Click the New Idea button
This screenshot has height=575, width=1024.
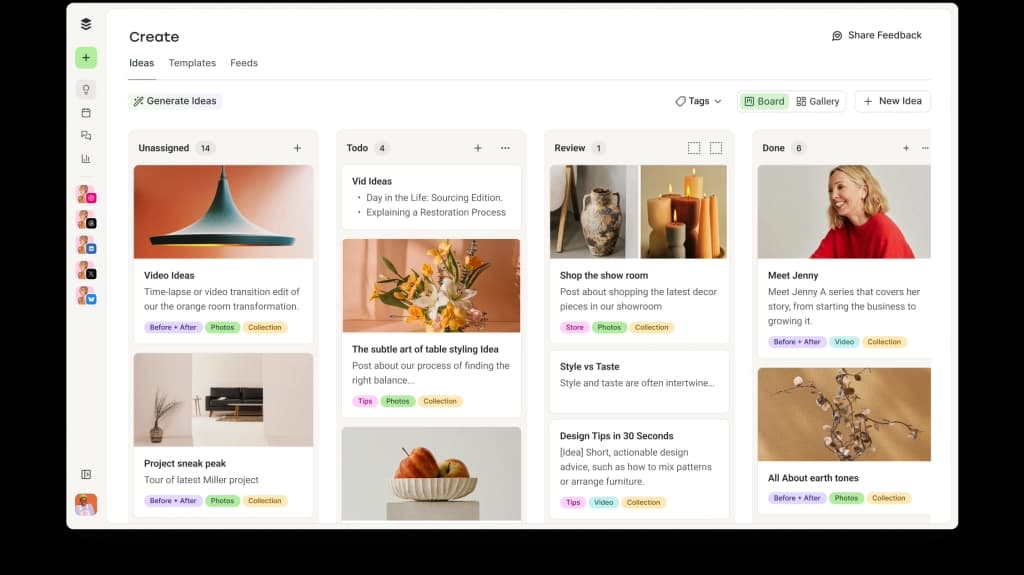pyautogui.click(x=892, y=101)
